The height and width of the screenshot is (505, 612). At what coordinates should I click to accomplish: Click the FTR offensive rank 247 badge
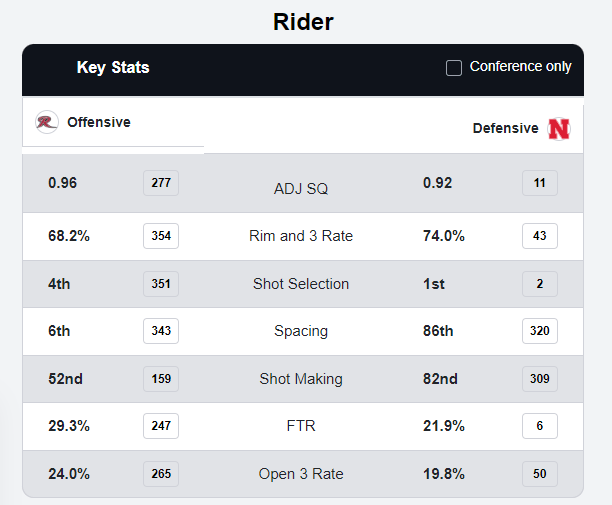point(160,426)
